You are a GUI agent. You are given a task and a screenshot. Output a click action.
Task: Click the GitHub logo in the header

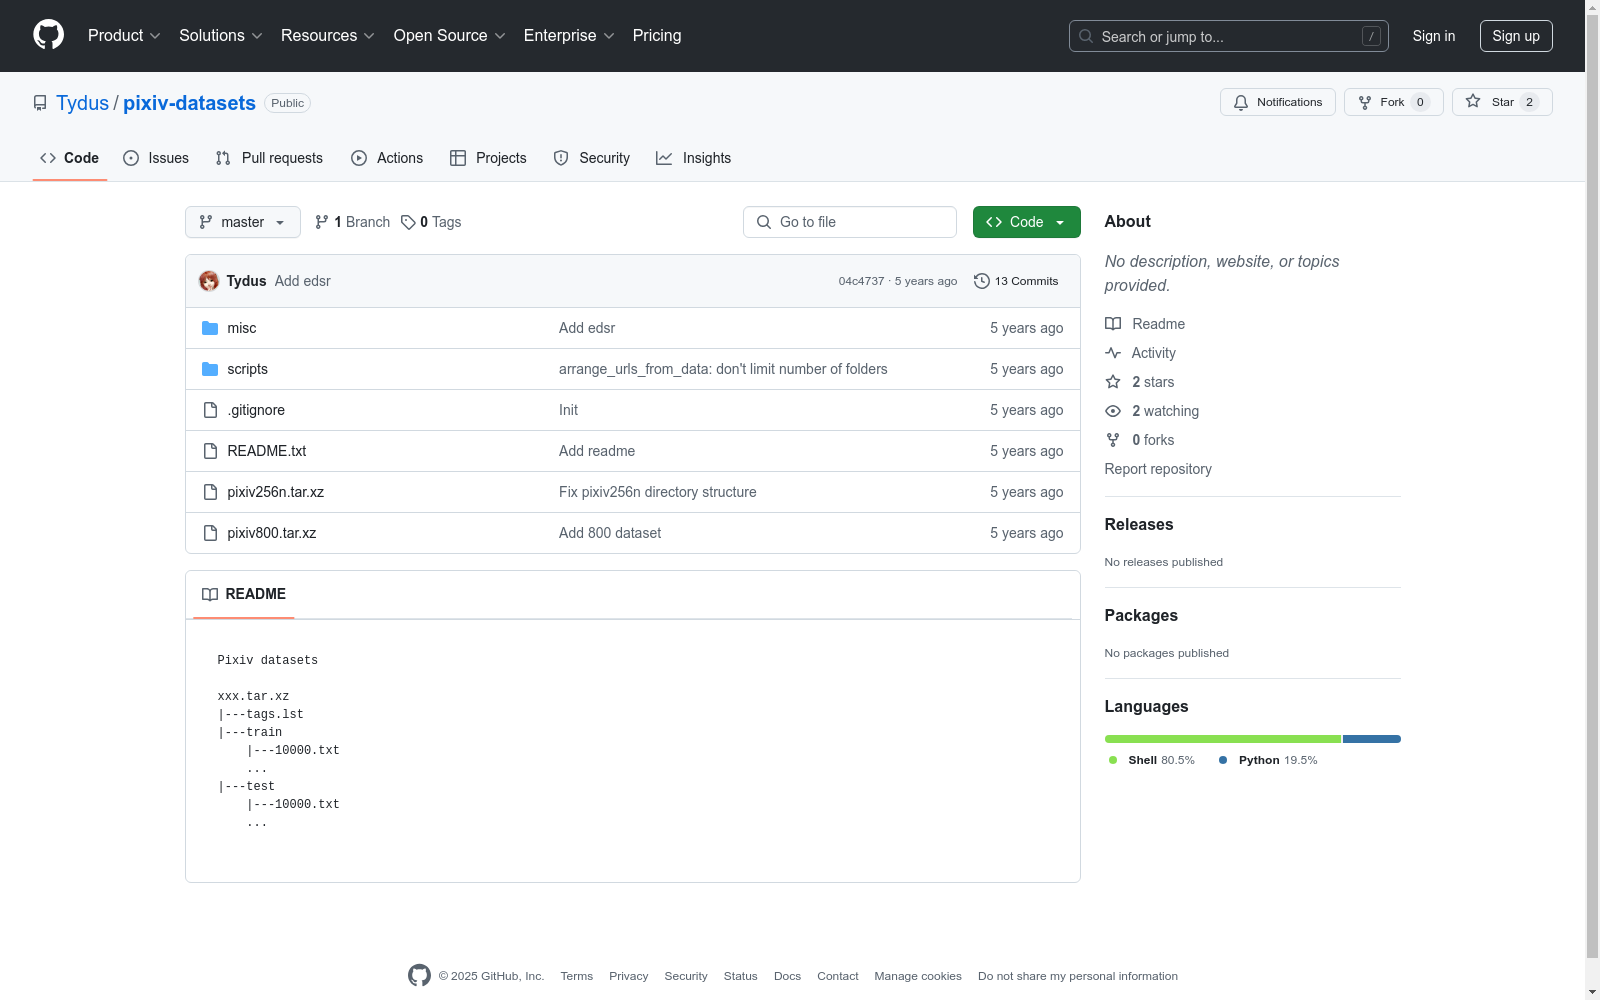48,35
